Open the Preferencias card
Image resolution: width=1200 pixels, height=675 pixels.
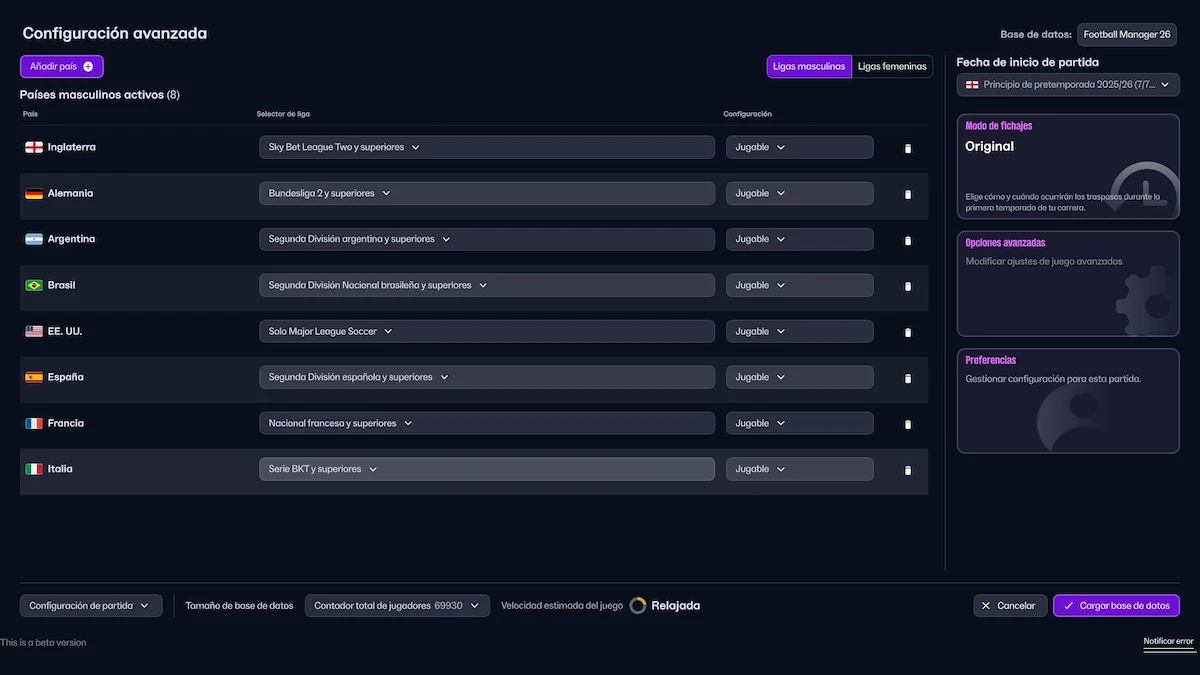pos(1068,401)
